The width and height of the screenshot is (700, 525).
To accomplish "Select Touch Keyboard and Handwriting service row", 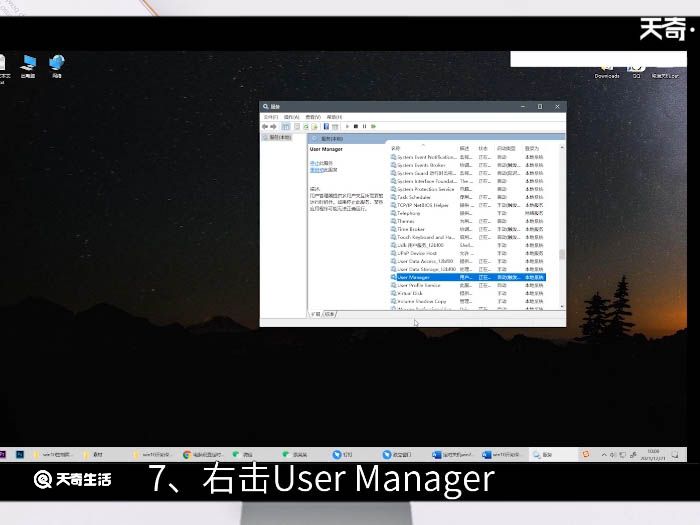I will [467, 238].
